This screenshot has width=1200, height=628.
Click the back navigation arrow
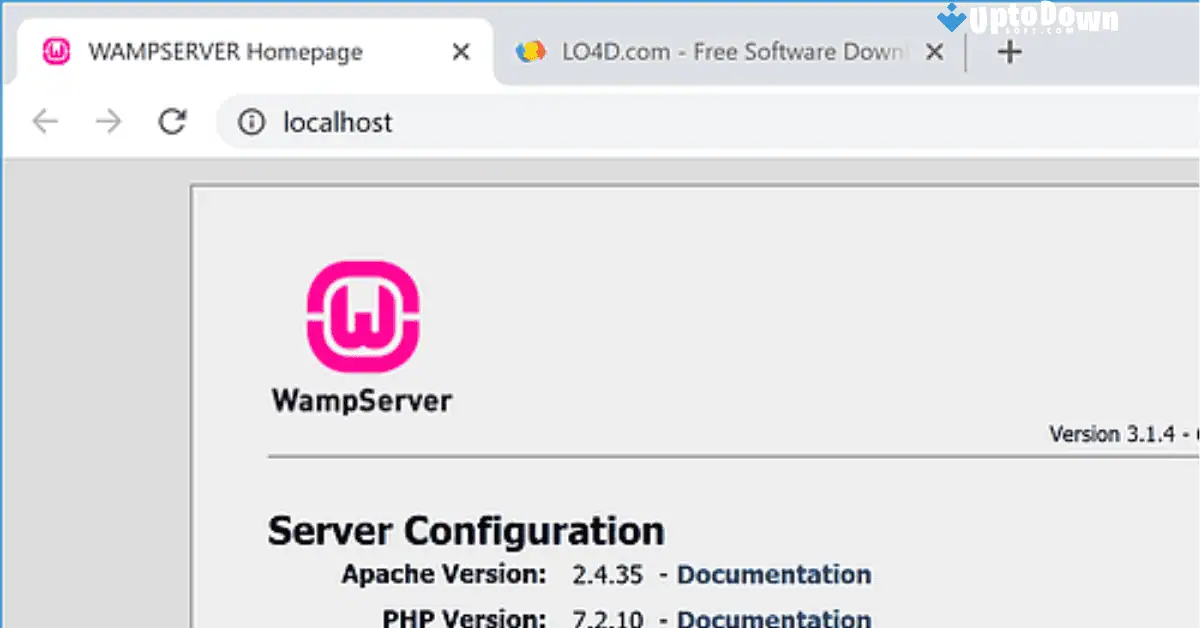[x=44, y=121]
